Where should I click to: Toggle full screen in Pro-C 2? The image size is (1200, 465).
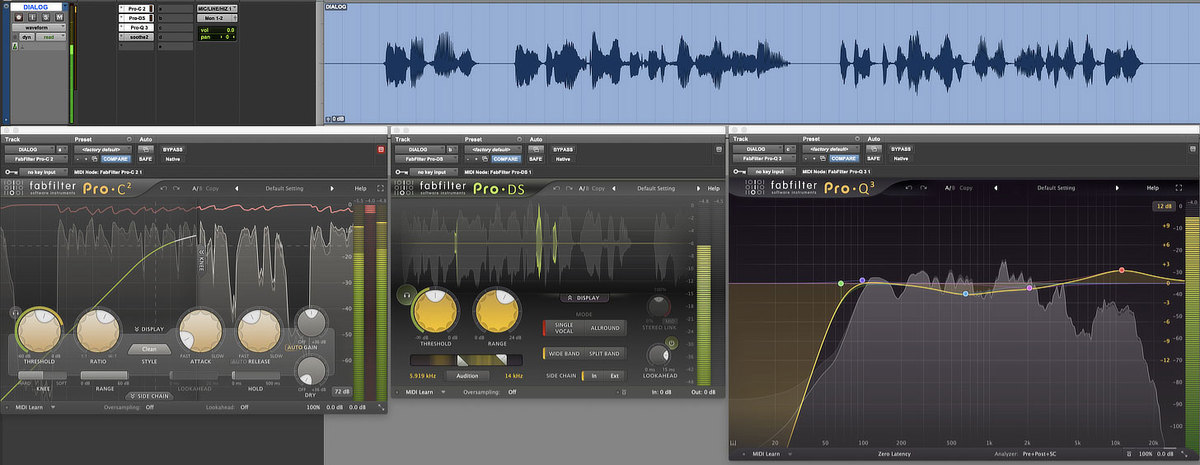tap(380, 188)
